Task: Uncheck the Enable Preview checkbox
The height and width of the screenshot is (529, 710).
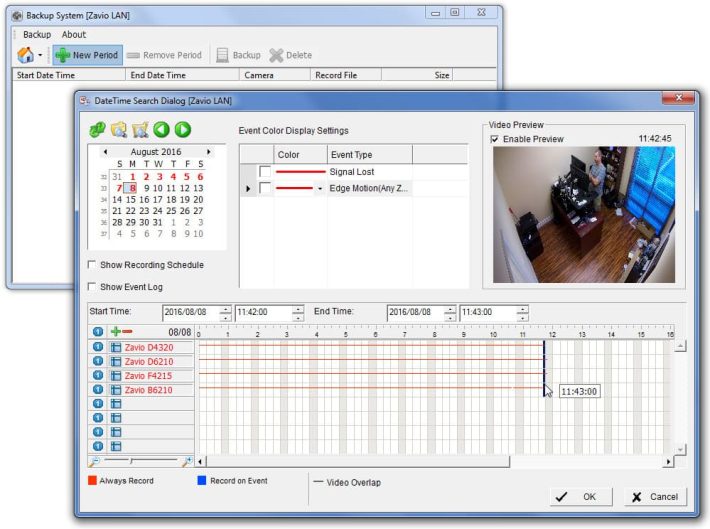Action: point(495,139)
